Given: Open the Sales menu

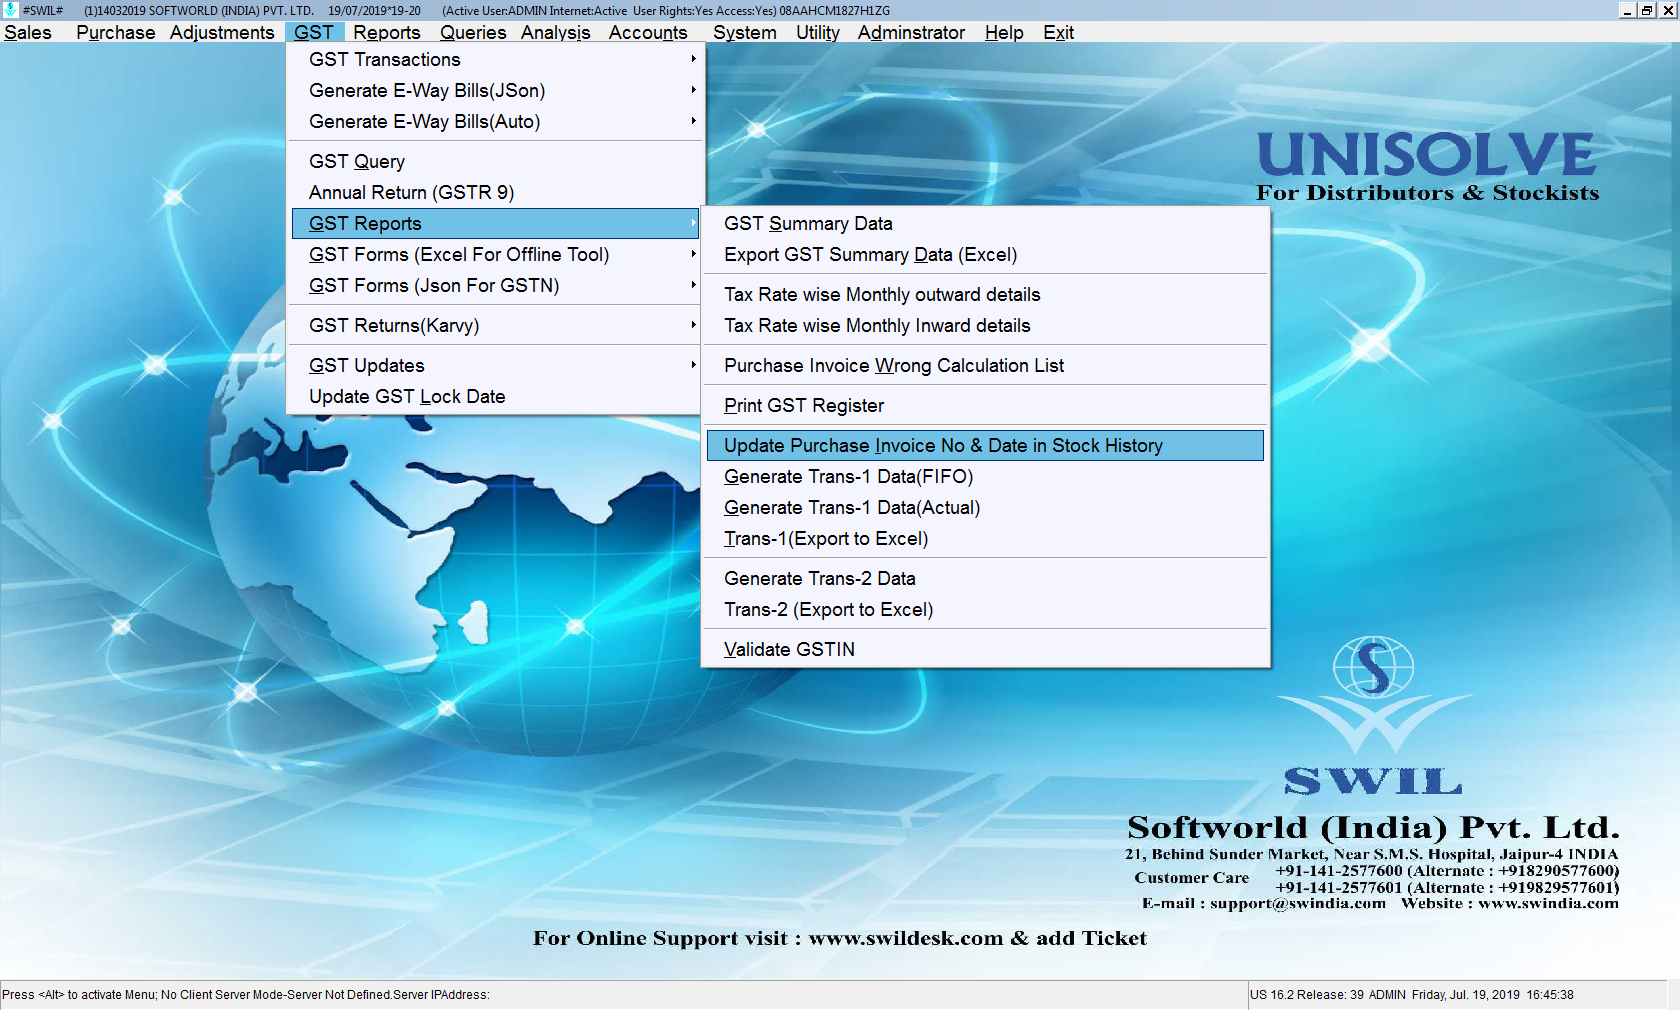Looking at the screenshot, I should (x=28, y=32).
